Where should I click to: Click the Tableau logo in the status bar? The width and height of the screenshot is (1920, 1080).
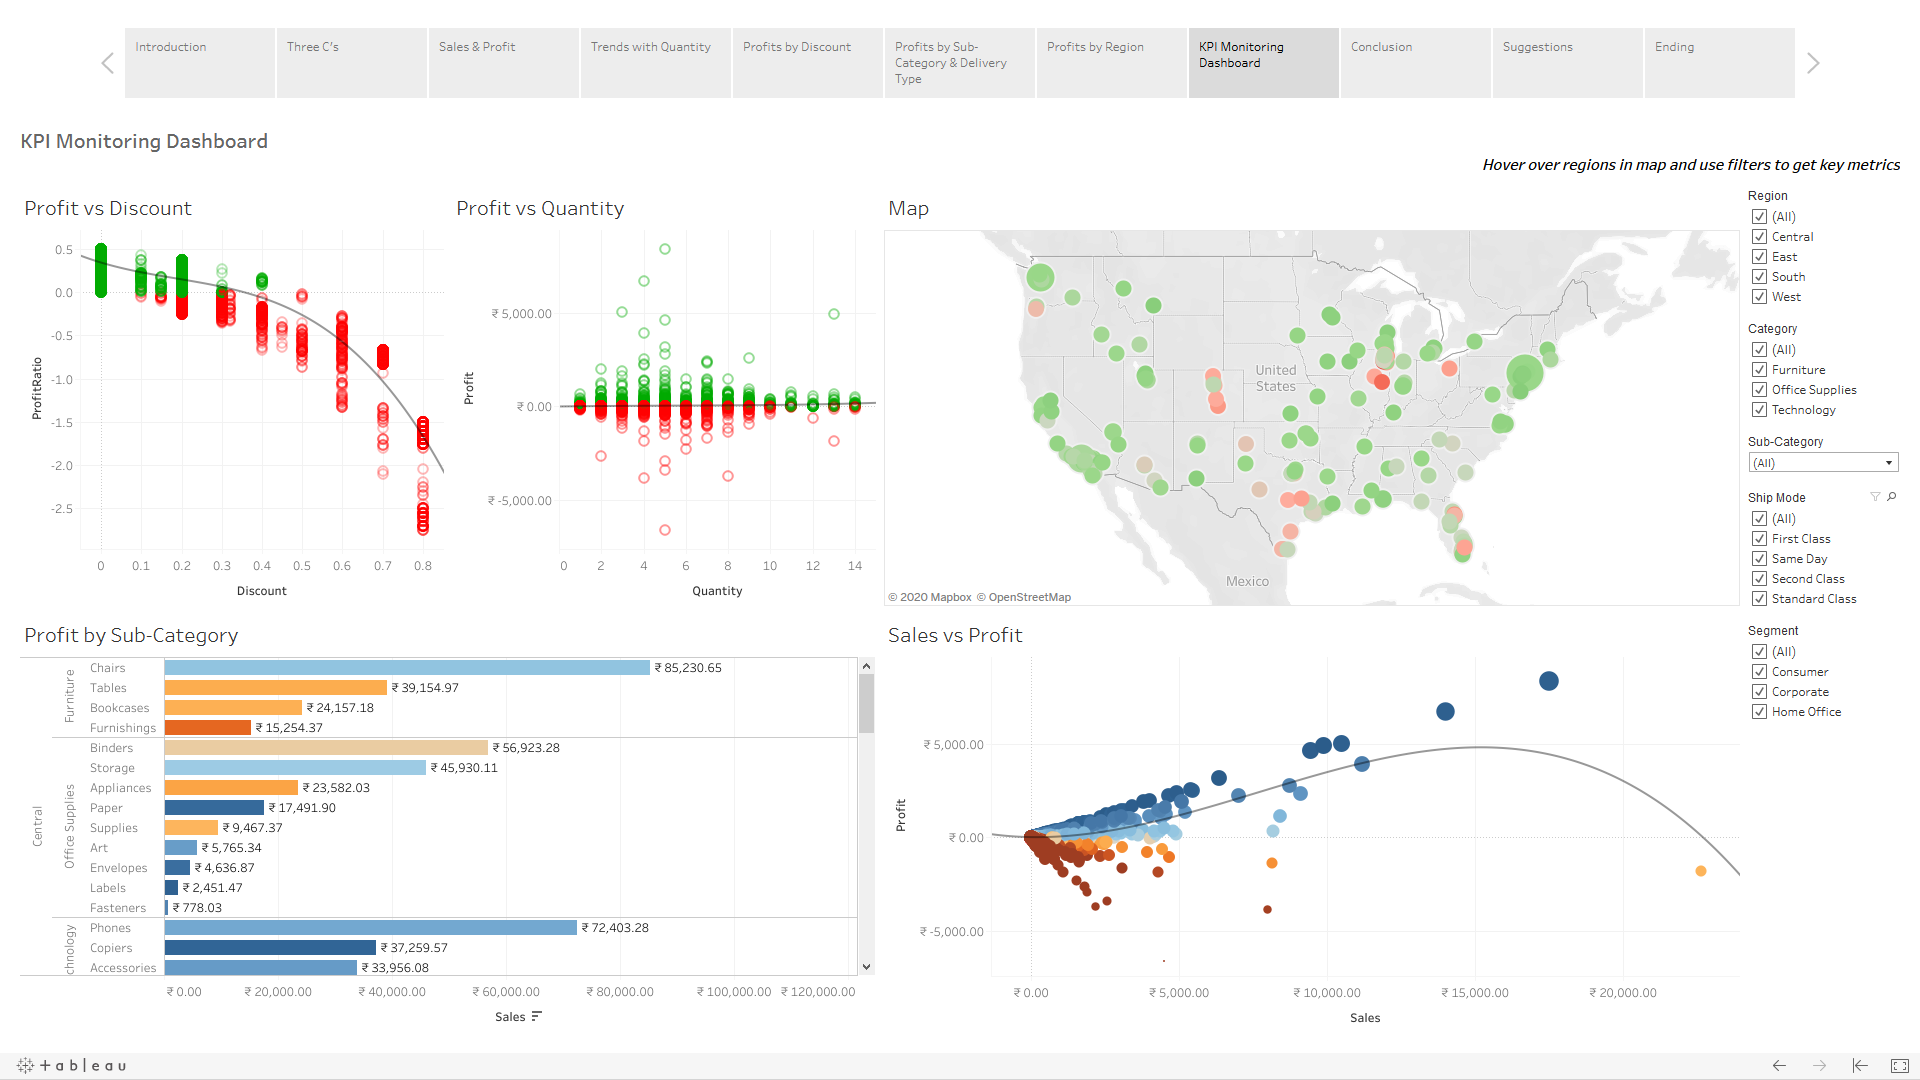(70, 1065)
